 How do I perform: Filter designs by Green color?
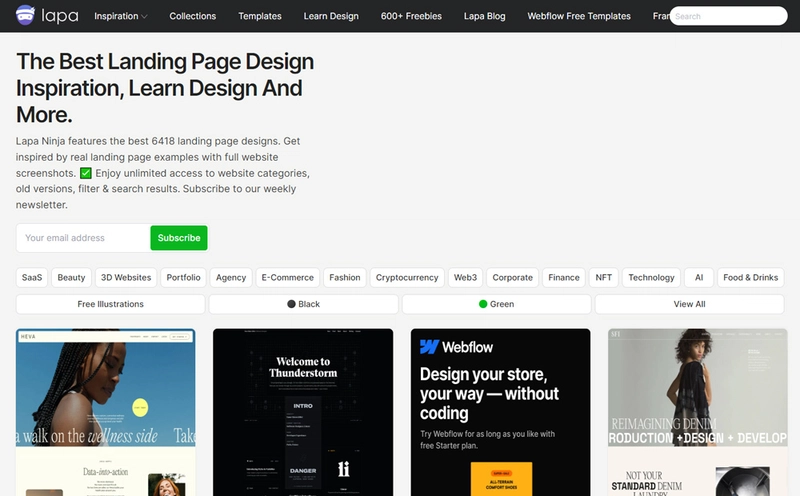pos(496,304)
